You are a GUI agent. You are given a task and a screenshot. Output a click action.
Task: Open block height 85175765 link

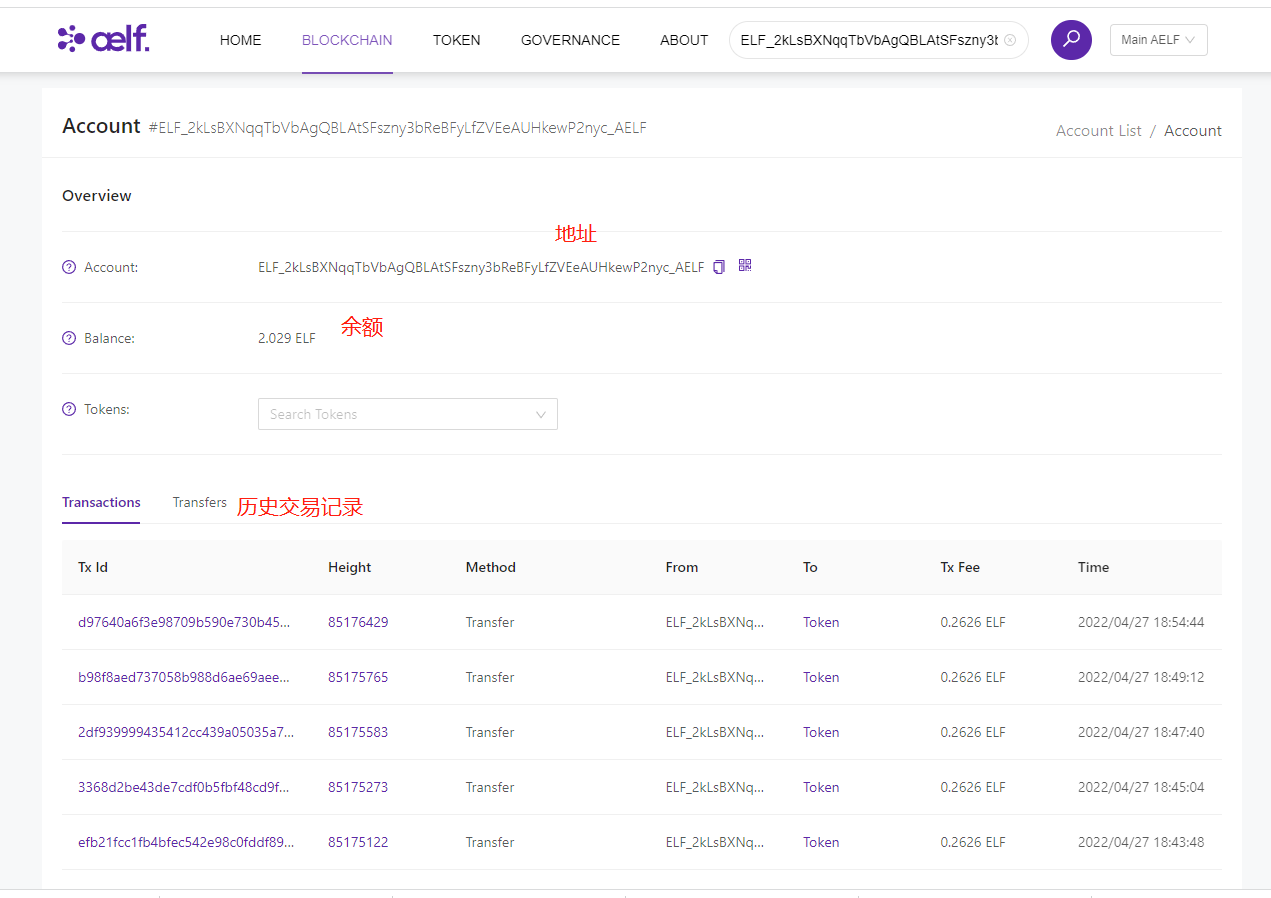coord(358,677)
